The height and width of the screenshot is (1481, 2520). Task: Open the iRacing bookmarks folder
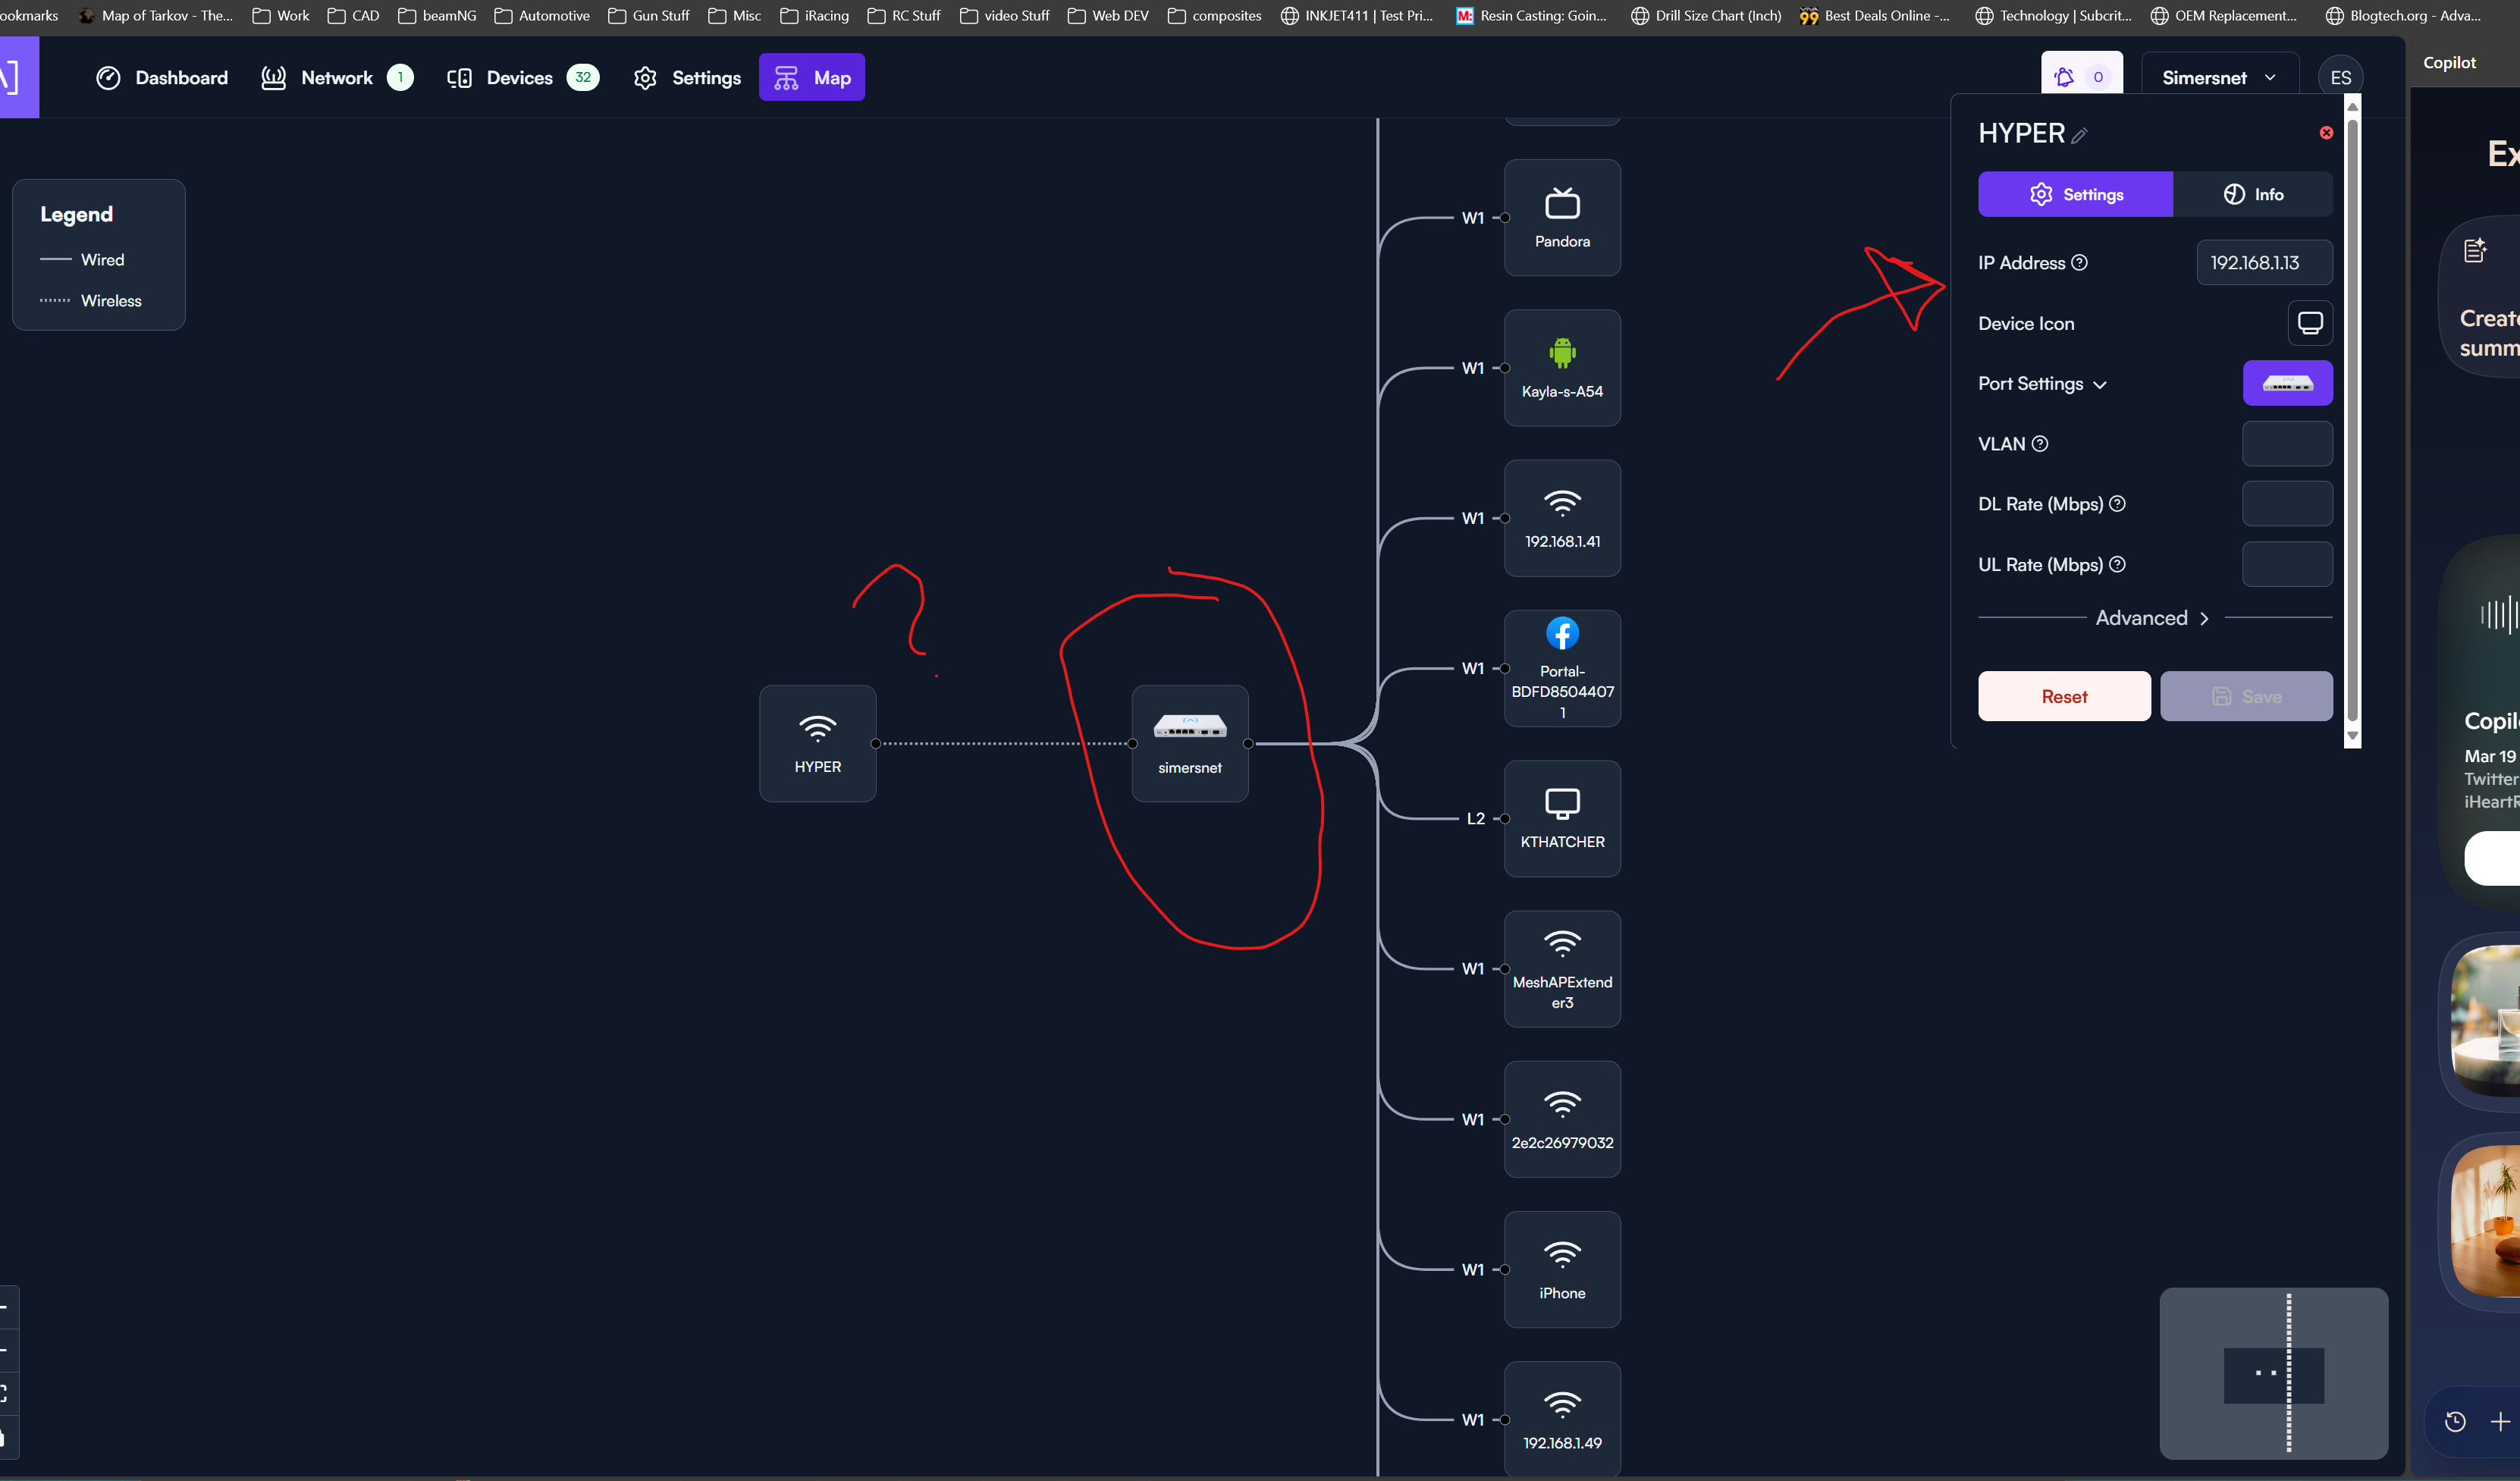814,15
